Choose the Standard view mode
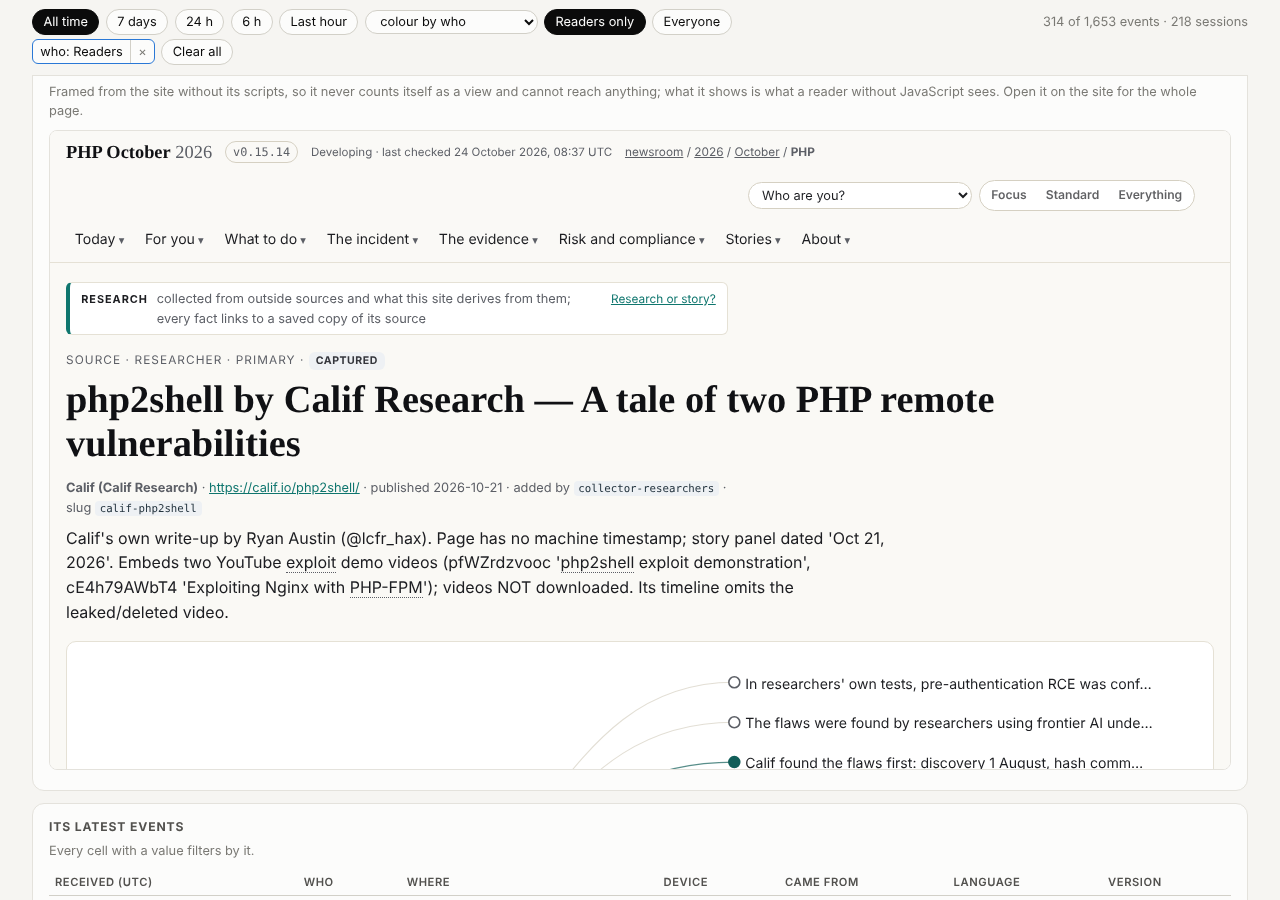The width and height of the screenshot is (1280, 900). point(1073,195)
